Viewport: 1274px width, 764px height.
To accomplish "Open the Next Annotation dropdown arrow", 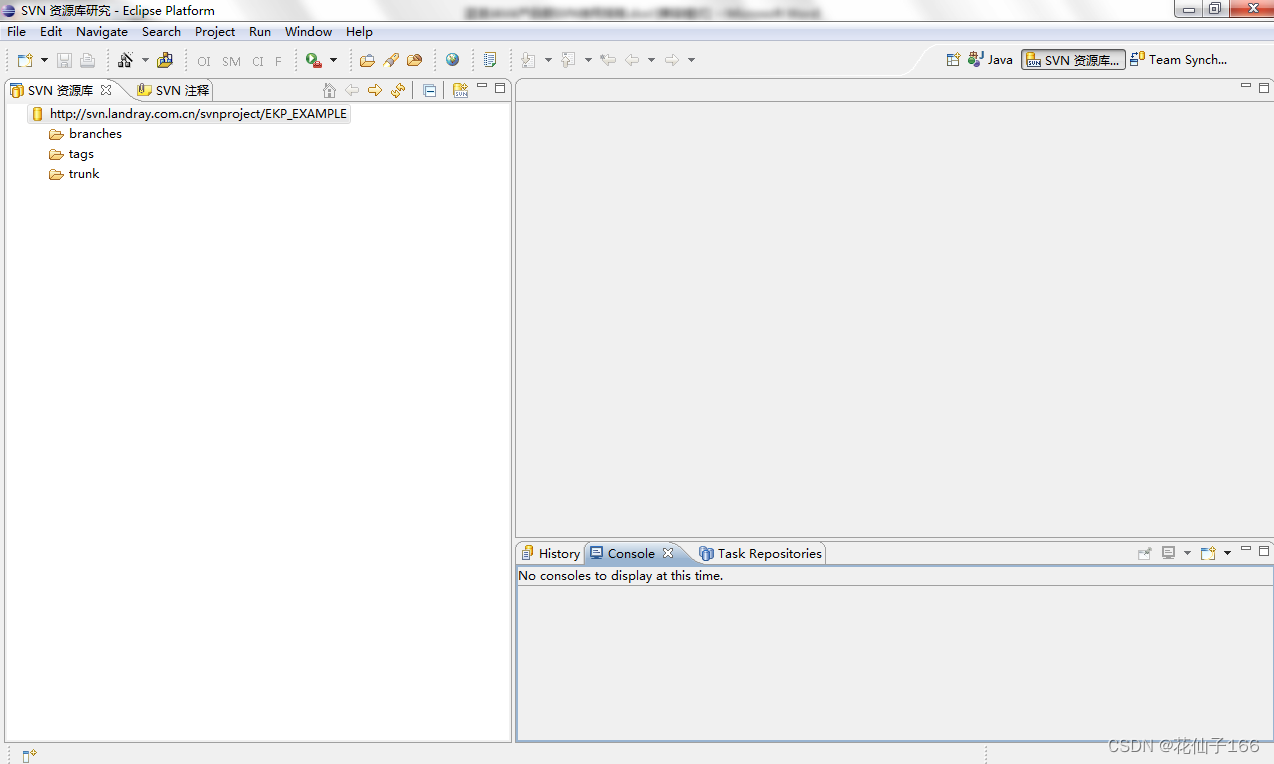I will point(548,61).
